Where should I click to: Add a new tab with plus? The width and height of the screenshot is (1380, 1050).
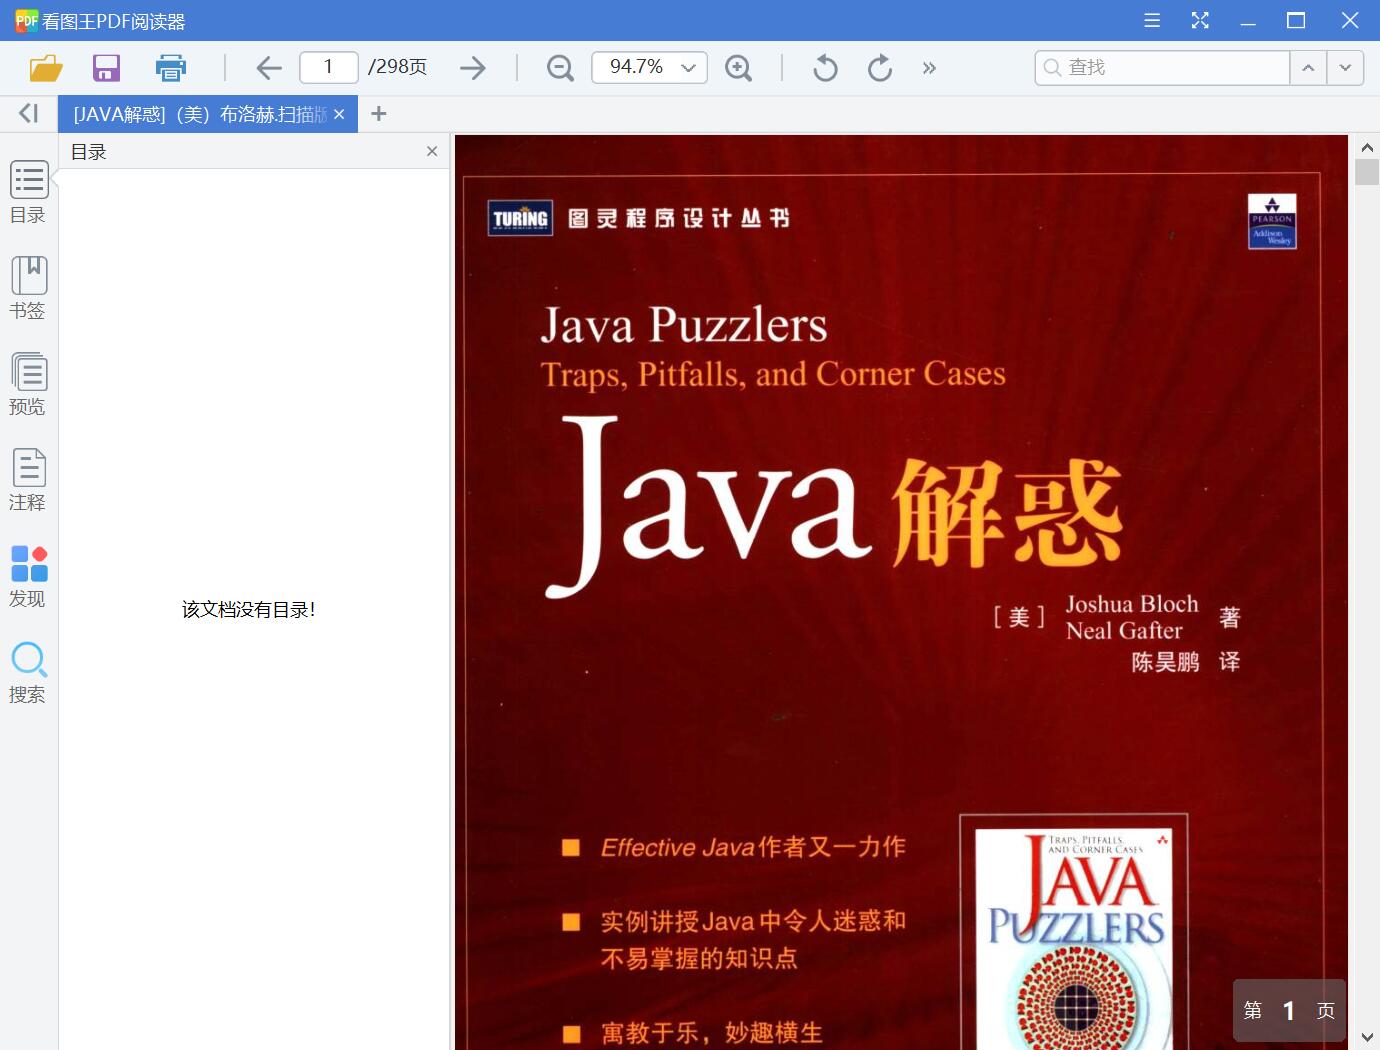(378, 114)
